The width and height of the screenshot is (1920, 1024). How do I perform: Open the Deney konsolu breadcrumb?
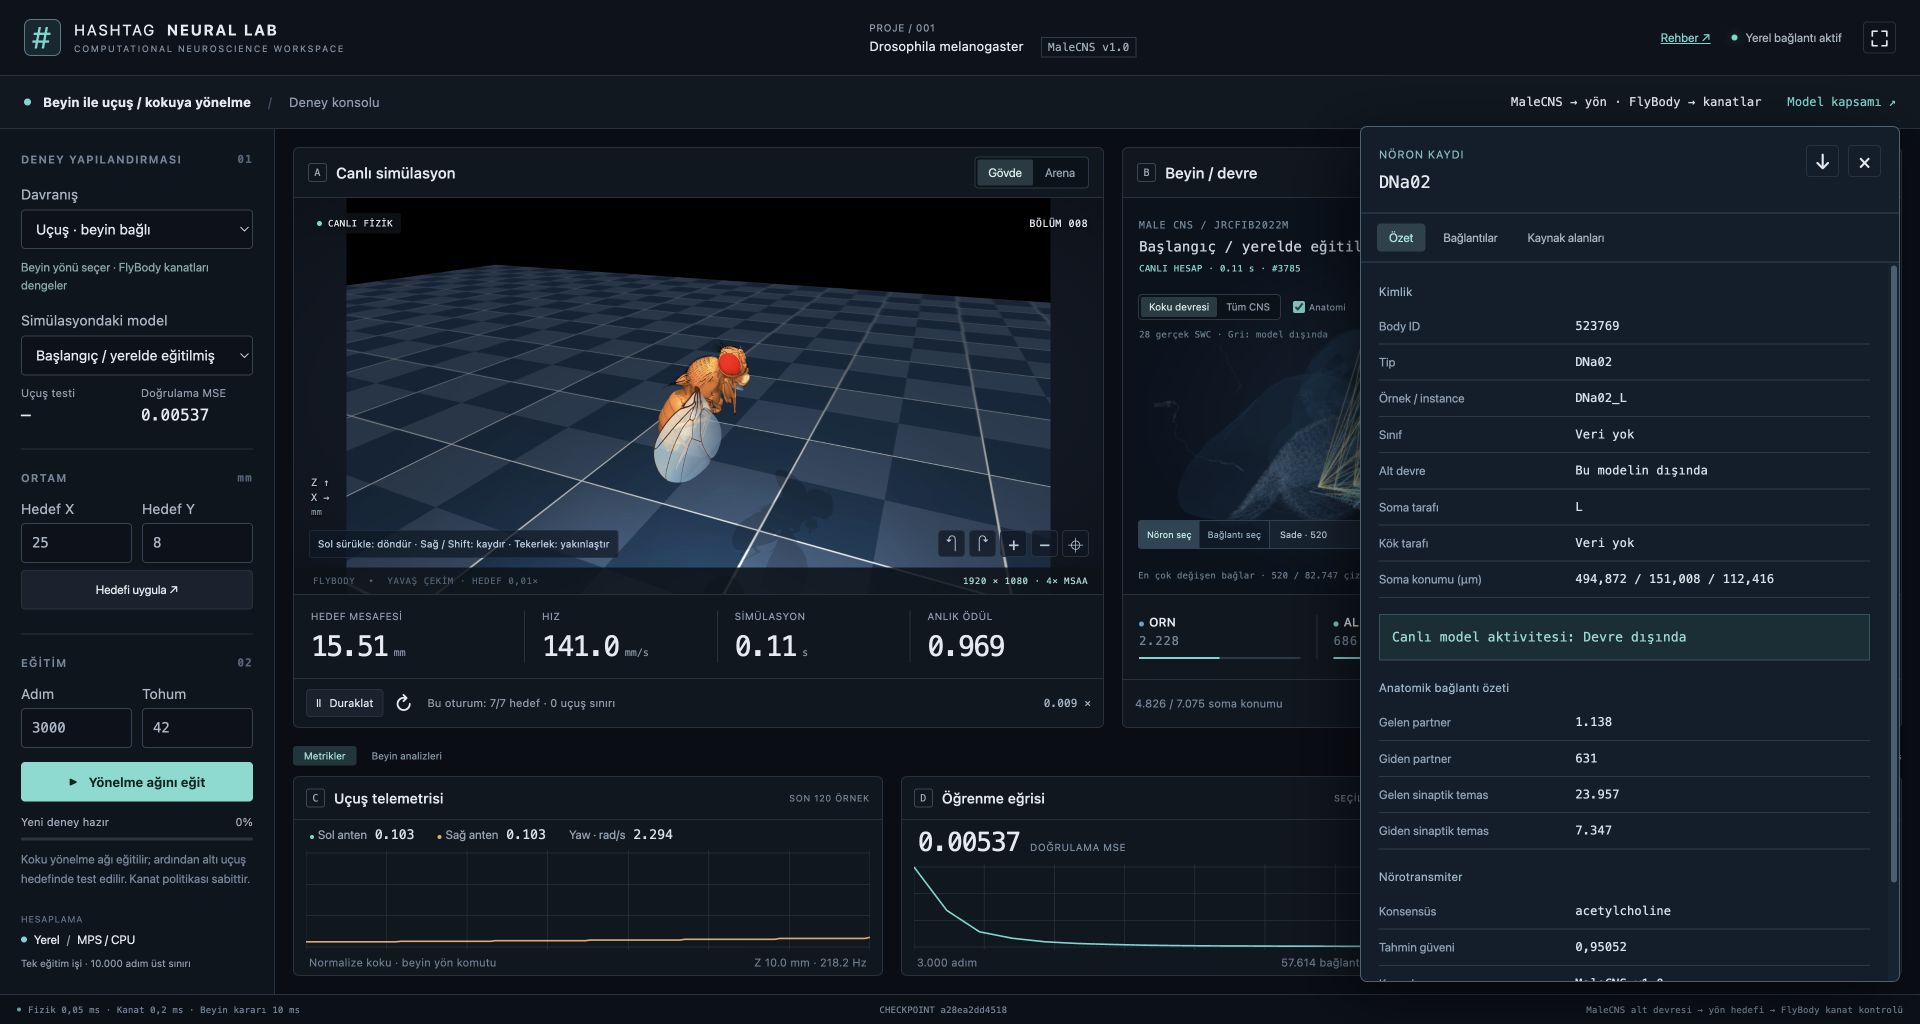(x=334, y=103)
